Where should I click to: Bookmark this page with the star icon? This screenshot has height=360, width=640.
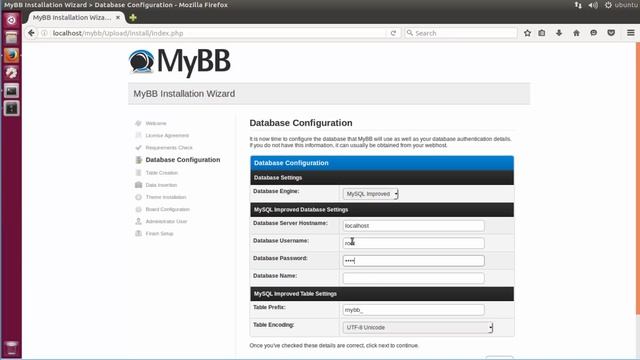[x=527, y=33]
